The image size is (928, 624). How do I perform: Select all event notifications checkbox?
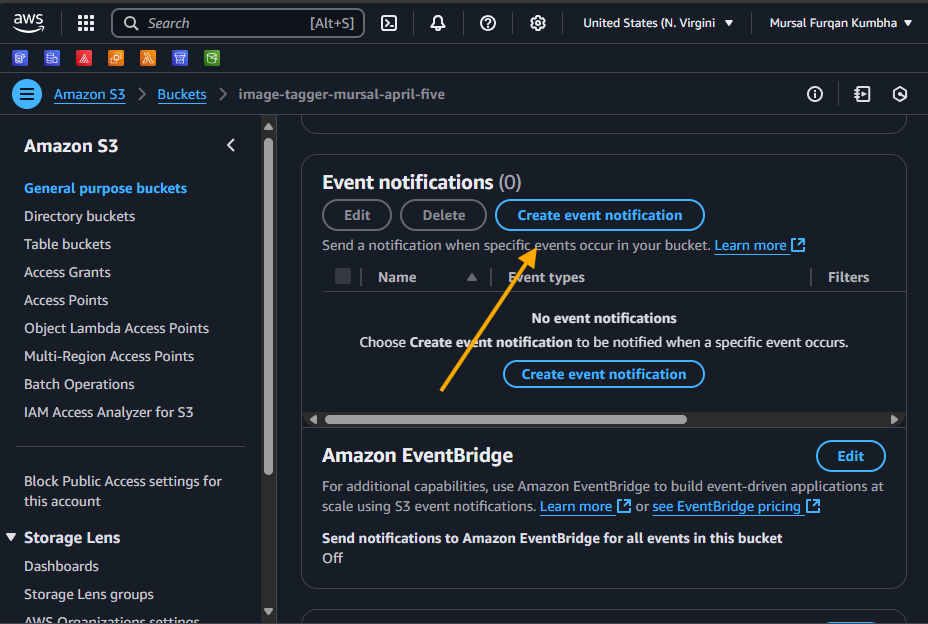(343, 276)
